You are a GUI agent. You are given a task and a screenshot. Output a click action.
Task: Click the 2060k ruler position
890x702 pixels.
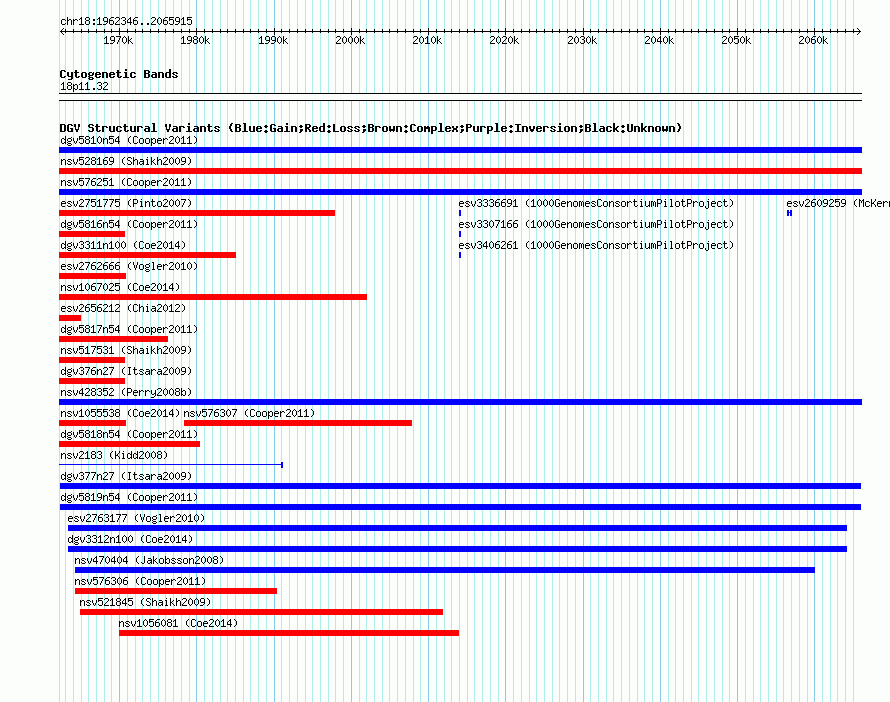coord(813,40)
